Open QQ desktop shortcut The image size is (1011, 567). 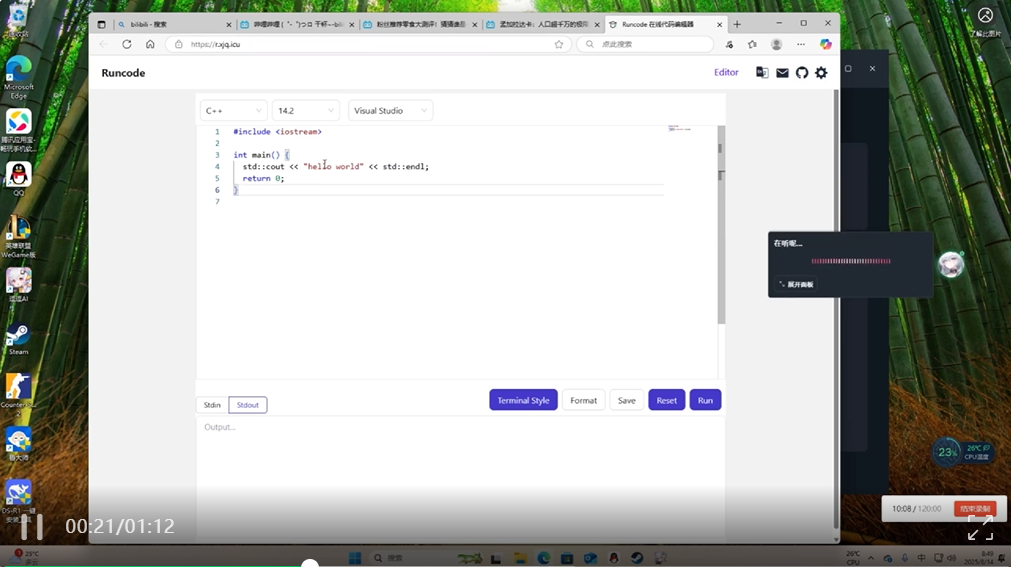pyautogui.click(x=19, y=179)
